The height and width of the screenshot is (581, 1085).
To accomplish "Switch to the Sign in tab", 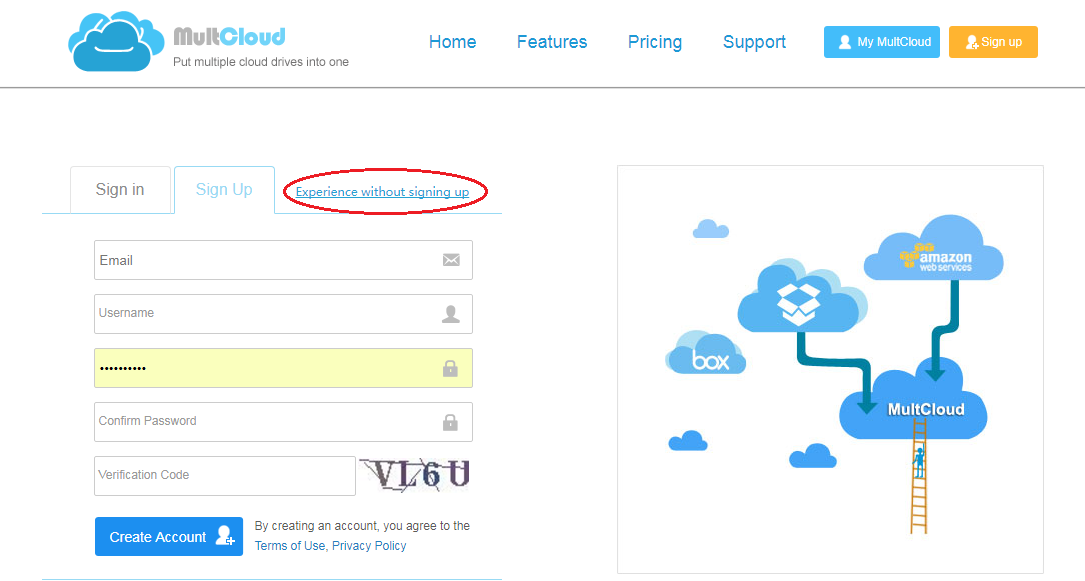I will (x=120, y=190).
